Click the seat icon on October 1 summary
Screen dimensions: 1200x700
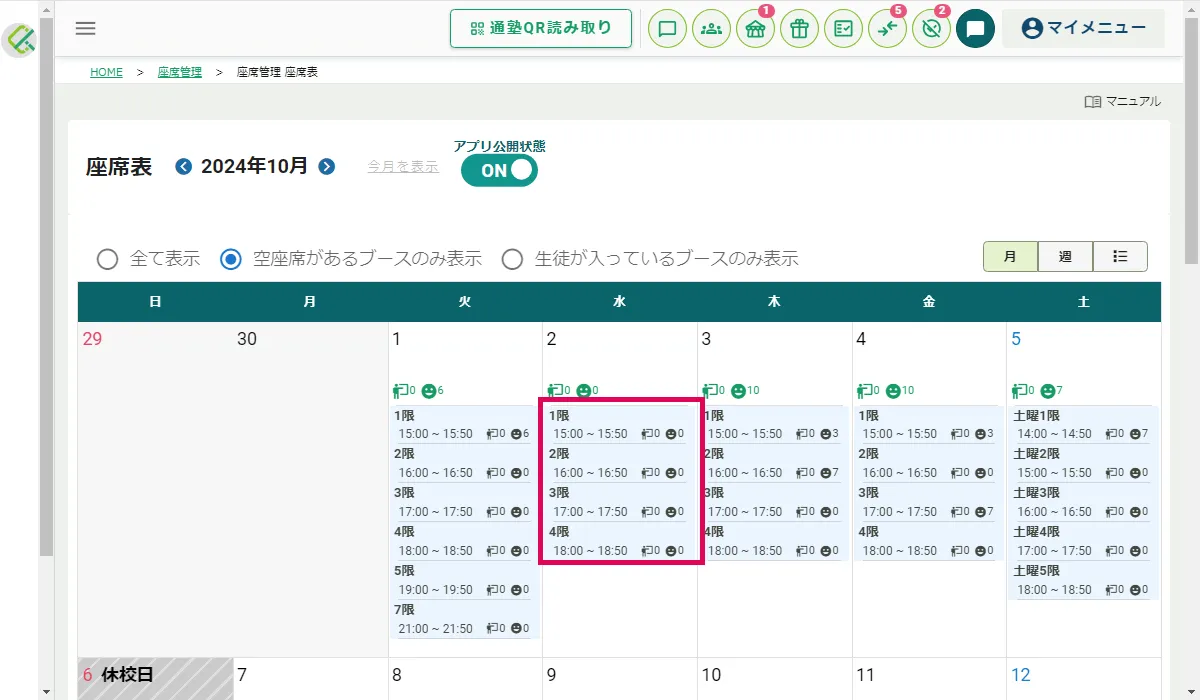(401, 391)
